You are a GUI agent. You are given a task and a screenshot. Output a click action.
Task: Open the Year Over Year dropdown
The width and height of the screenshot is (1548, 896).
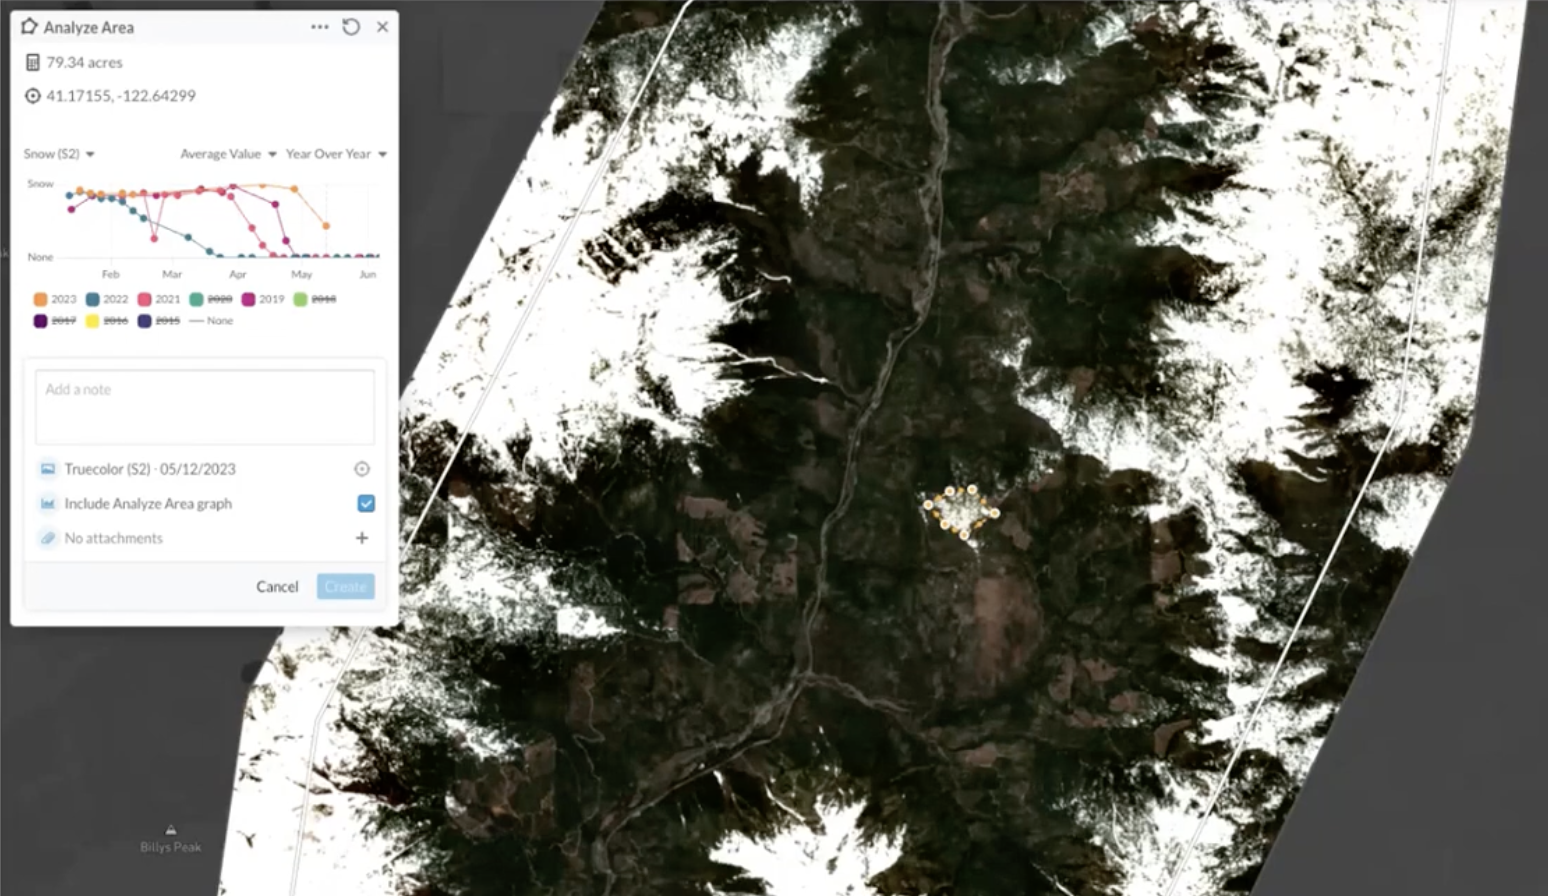point(336,154)
